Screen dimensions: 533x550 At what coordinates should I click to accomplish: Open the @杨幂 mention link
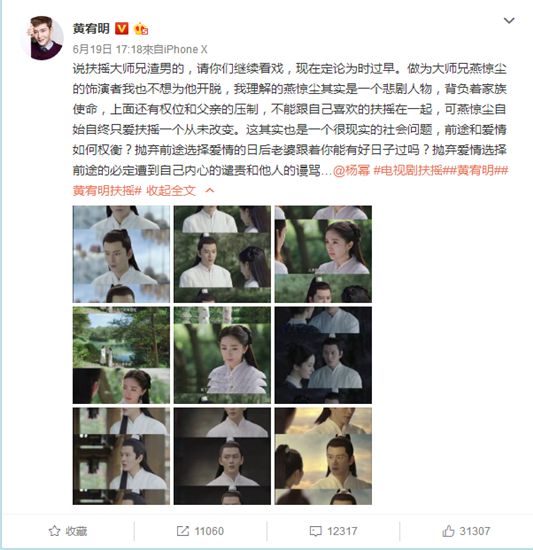(x=351, y=170)
